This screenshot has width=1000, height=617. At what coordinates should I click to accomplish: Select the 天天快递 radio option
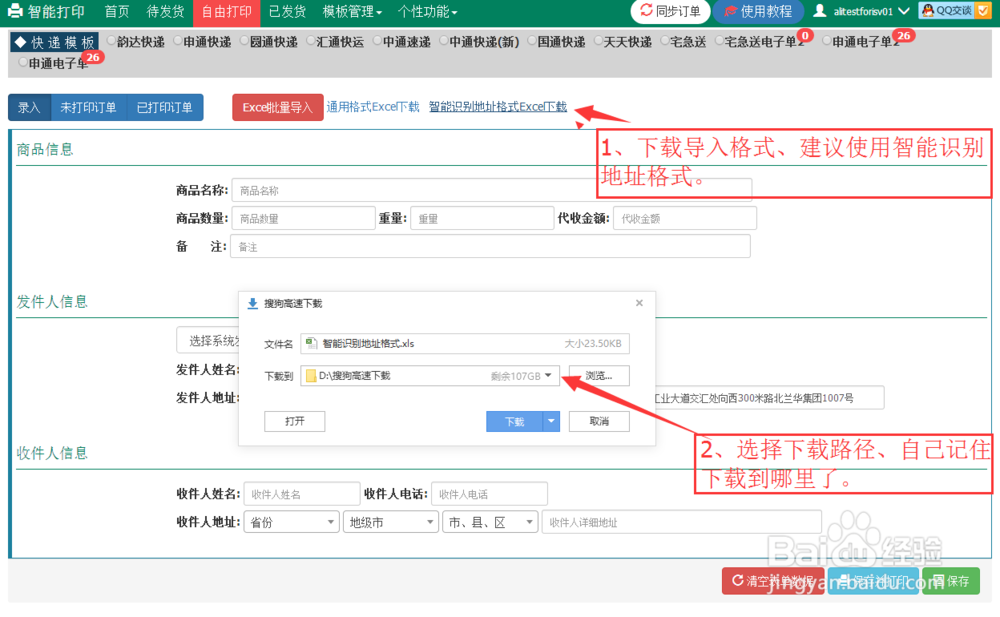[598, 41]
